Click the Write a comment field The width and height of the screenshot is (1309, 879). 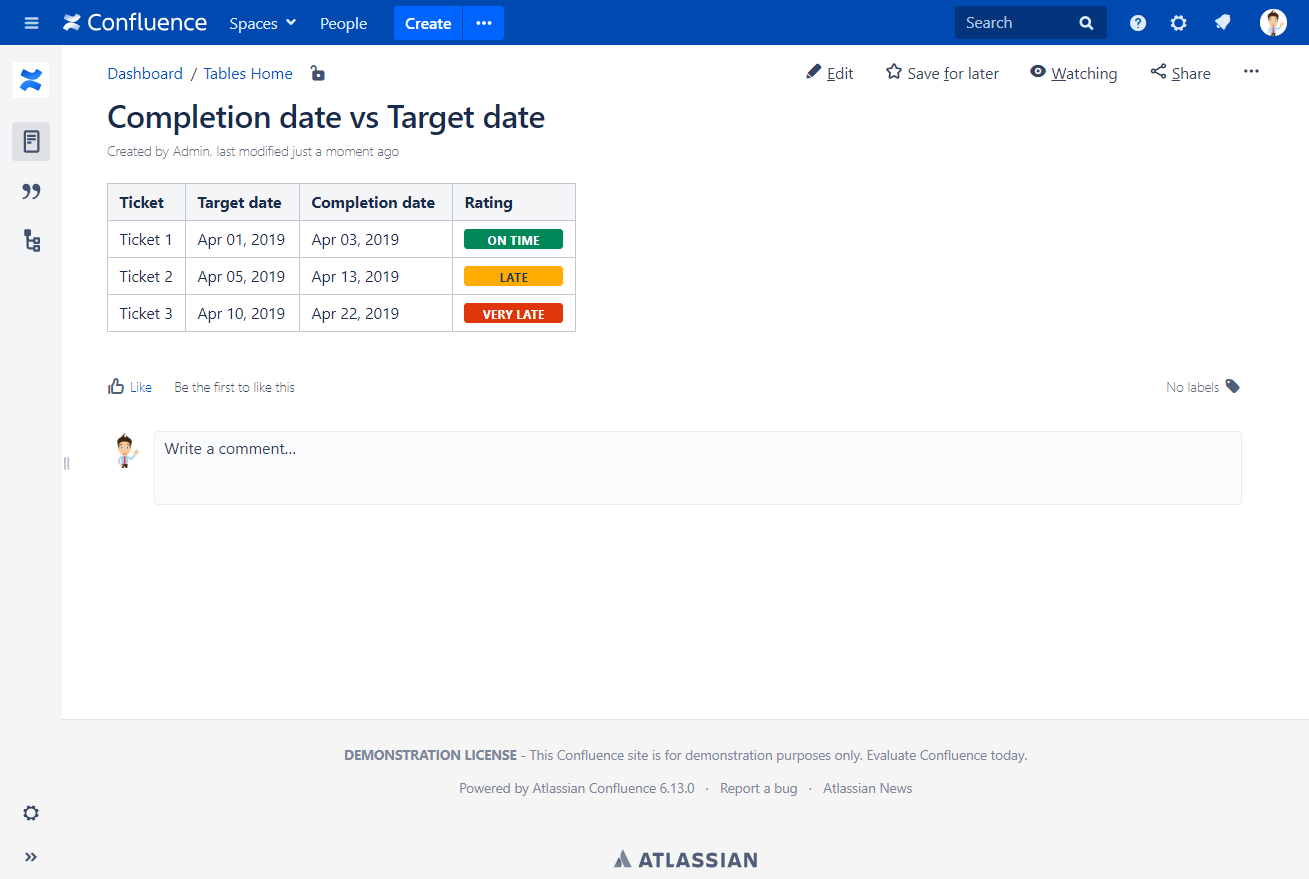click(x=697, y=467)
